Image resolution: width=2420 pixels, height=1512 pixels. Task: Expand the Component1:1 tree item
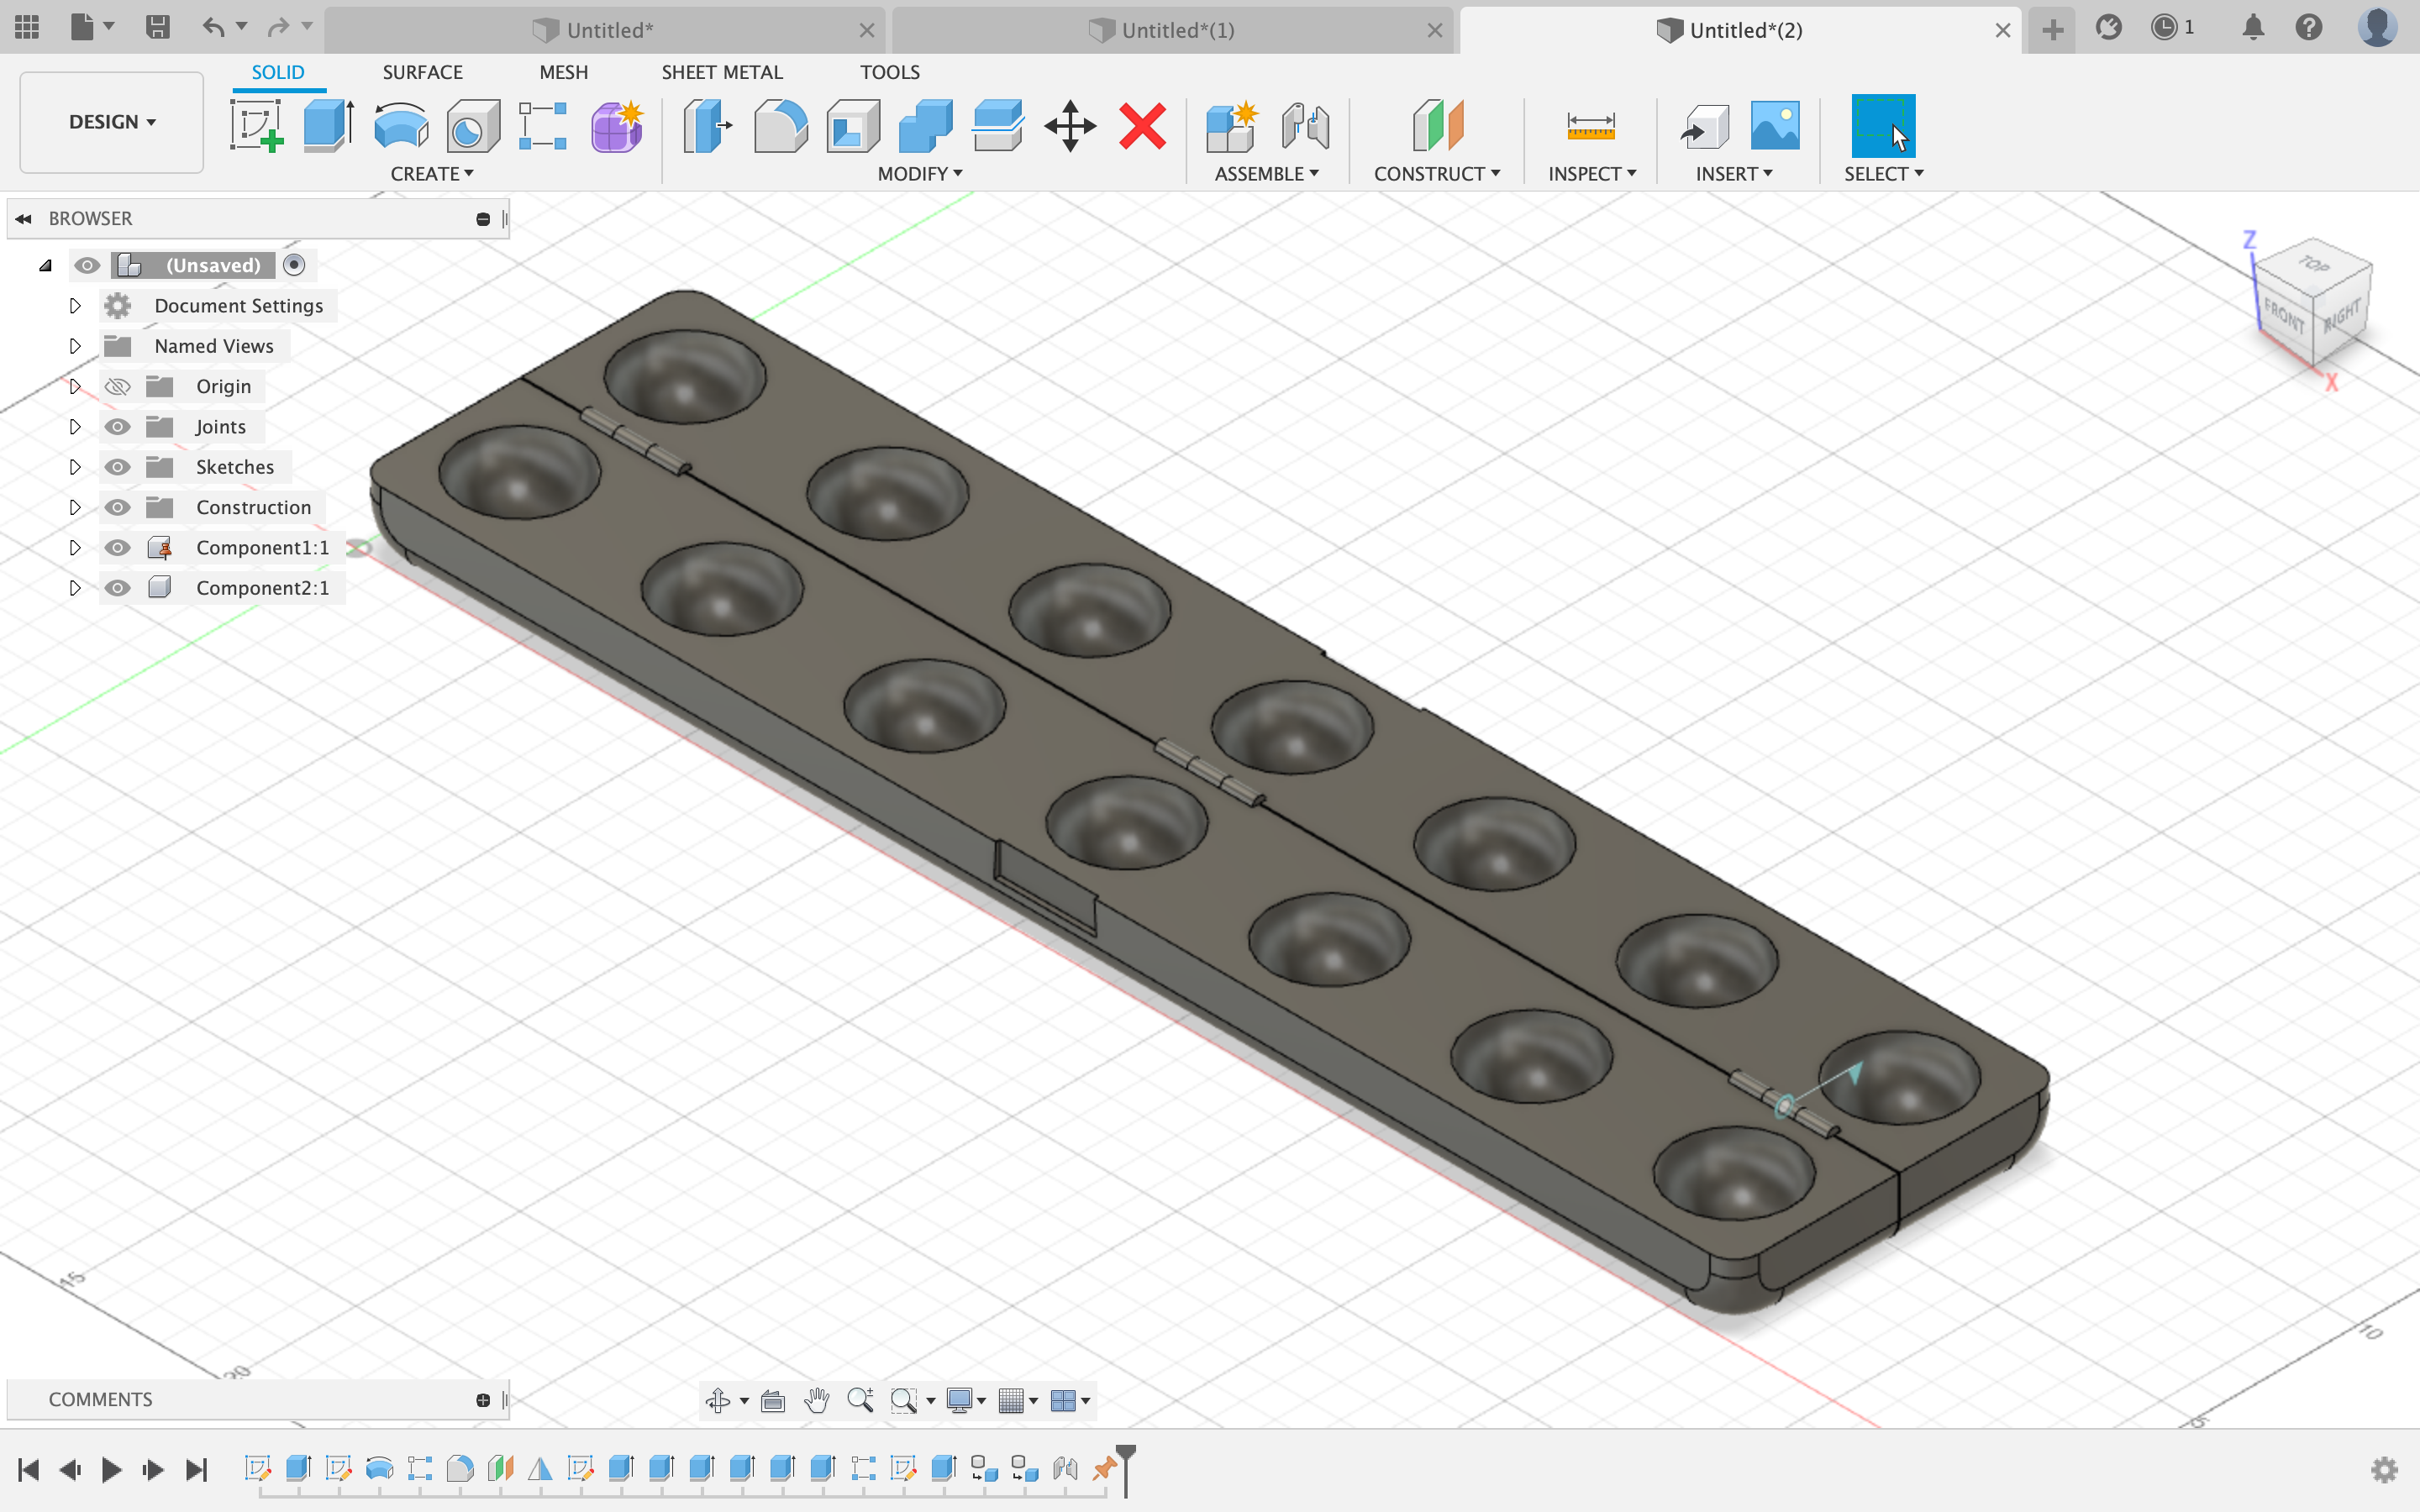(x=73, y=547)
